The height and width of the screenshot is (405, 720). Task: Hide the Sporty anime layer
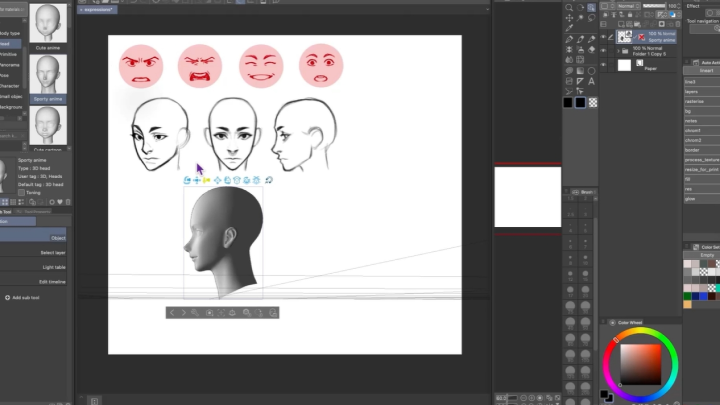tap(602, 36)
